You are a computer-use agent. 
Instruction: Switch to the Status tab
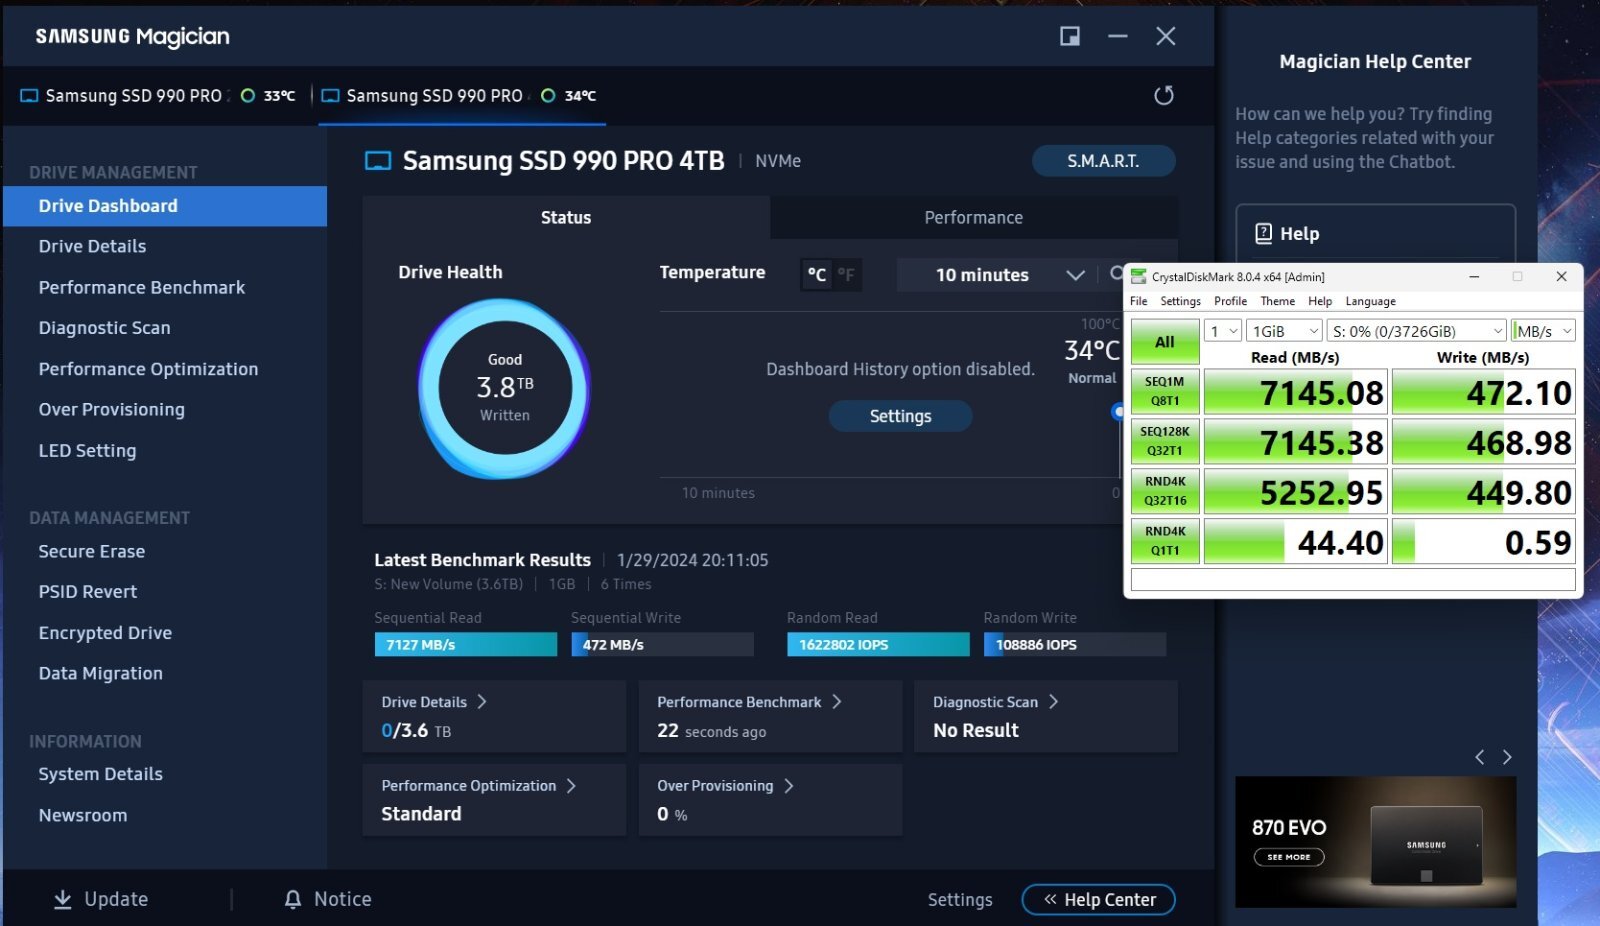tap(566, 217)
